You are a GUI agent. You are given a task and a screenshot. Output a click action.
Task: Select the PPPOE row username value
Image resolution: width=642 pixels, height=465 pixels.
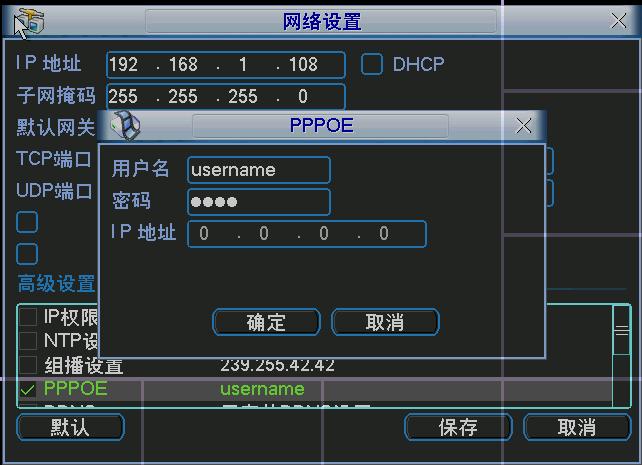coord(262,389)
